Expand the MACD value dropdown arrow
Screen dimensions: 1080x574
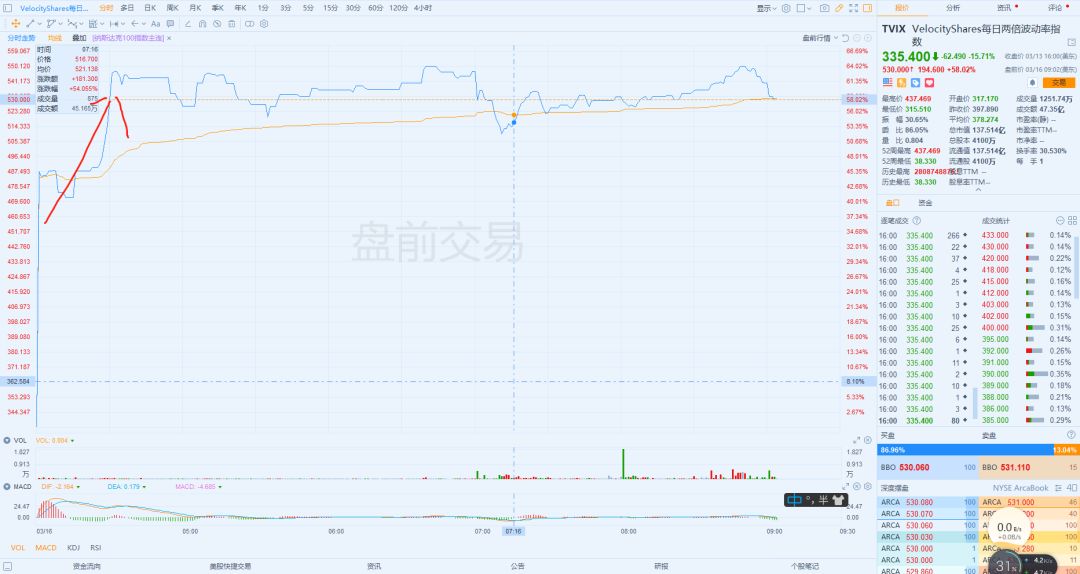point(220,486)
